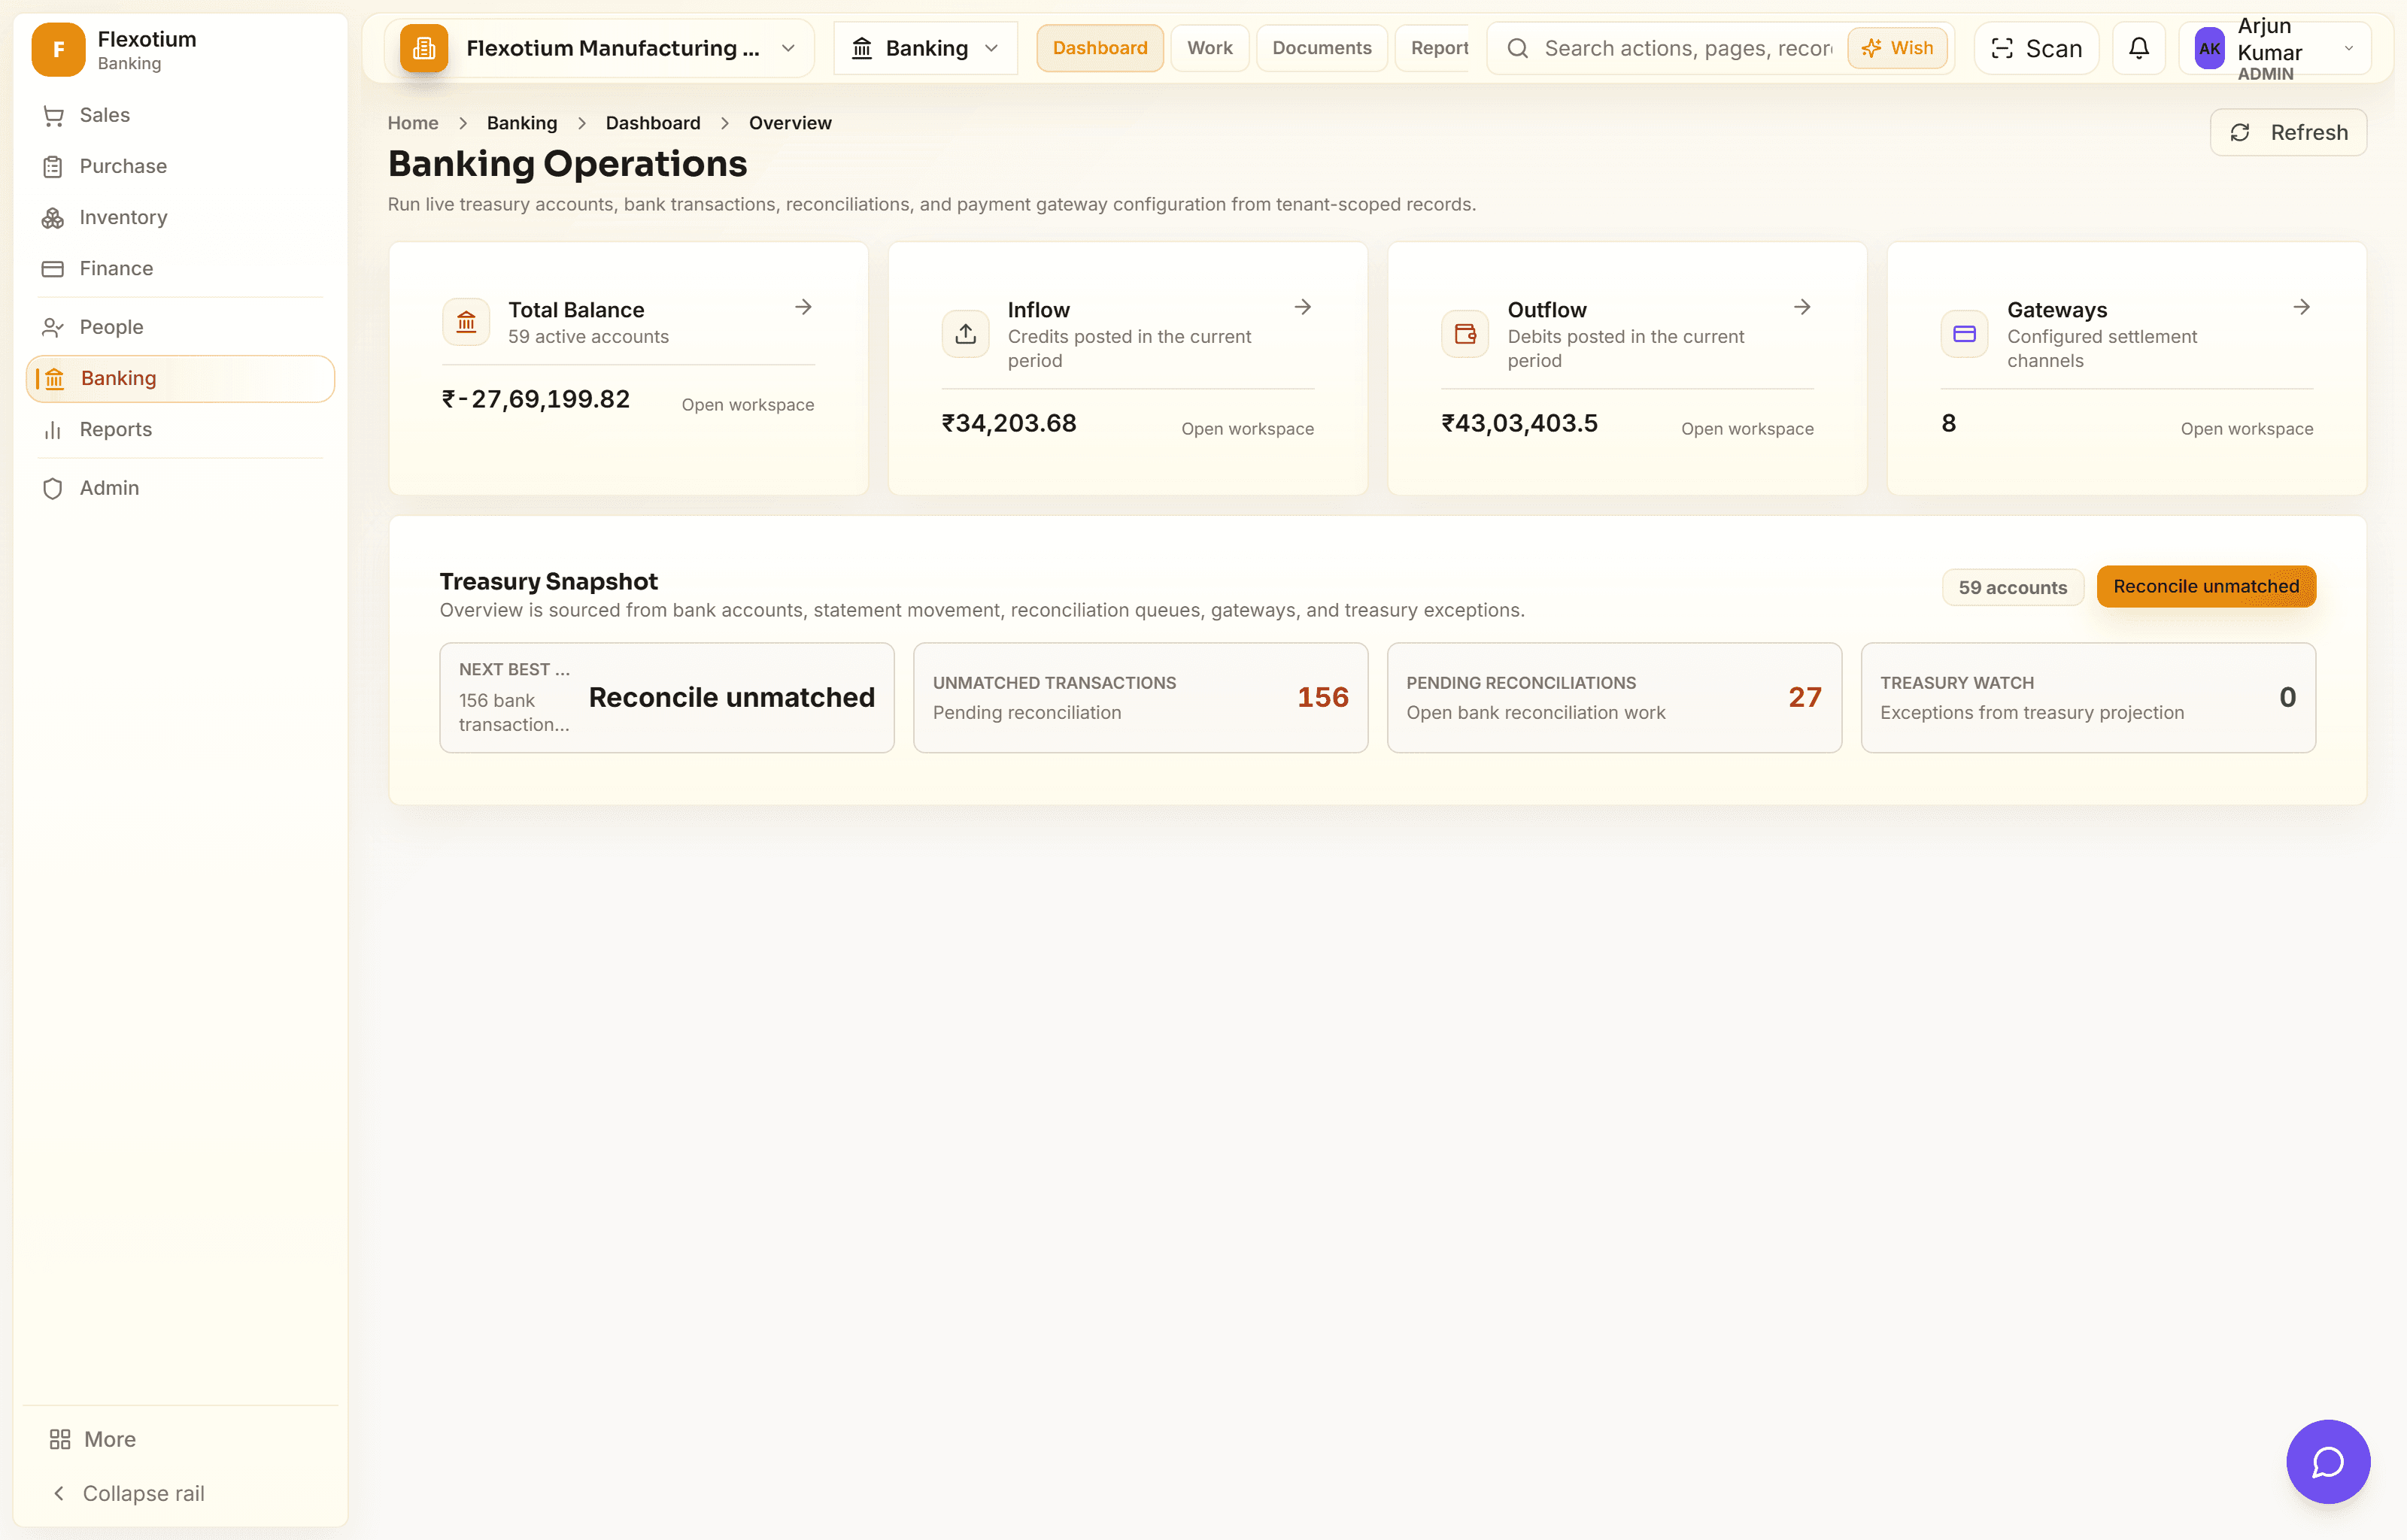
Task: Open the Purchase module in the sidebar
Action: 180,166
